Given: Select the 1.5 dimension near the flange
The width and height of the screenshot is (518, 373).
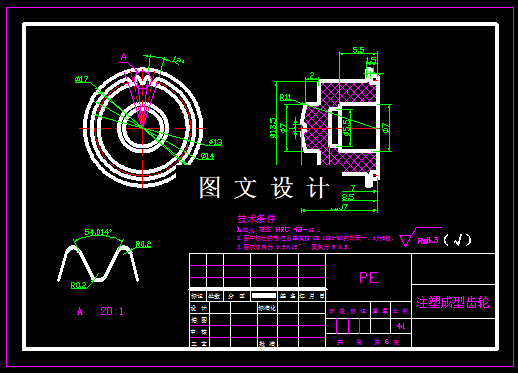Looking at the screenshot, I should click(x=371, y=60).
